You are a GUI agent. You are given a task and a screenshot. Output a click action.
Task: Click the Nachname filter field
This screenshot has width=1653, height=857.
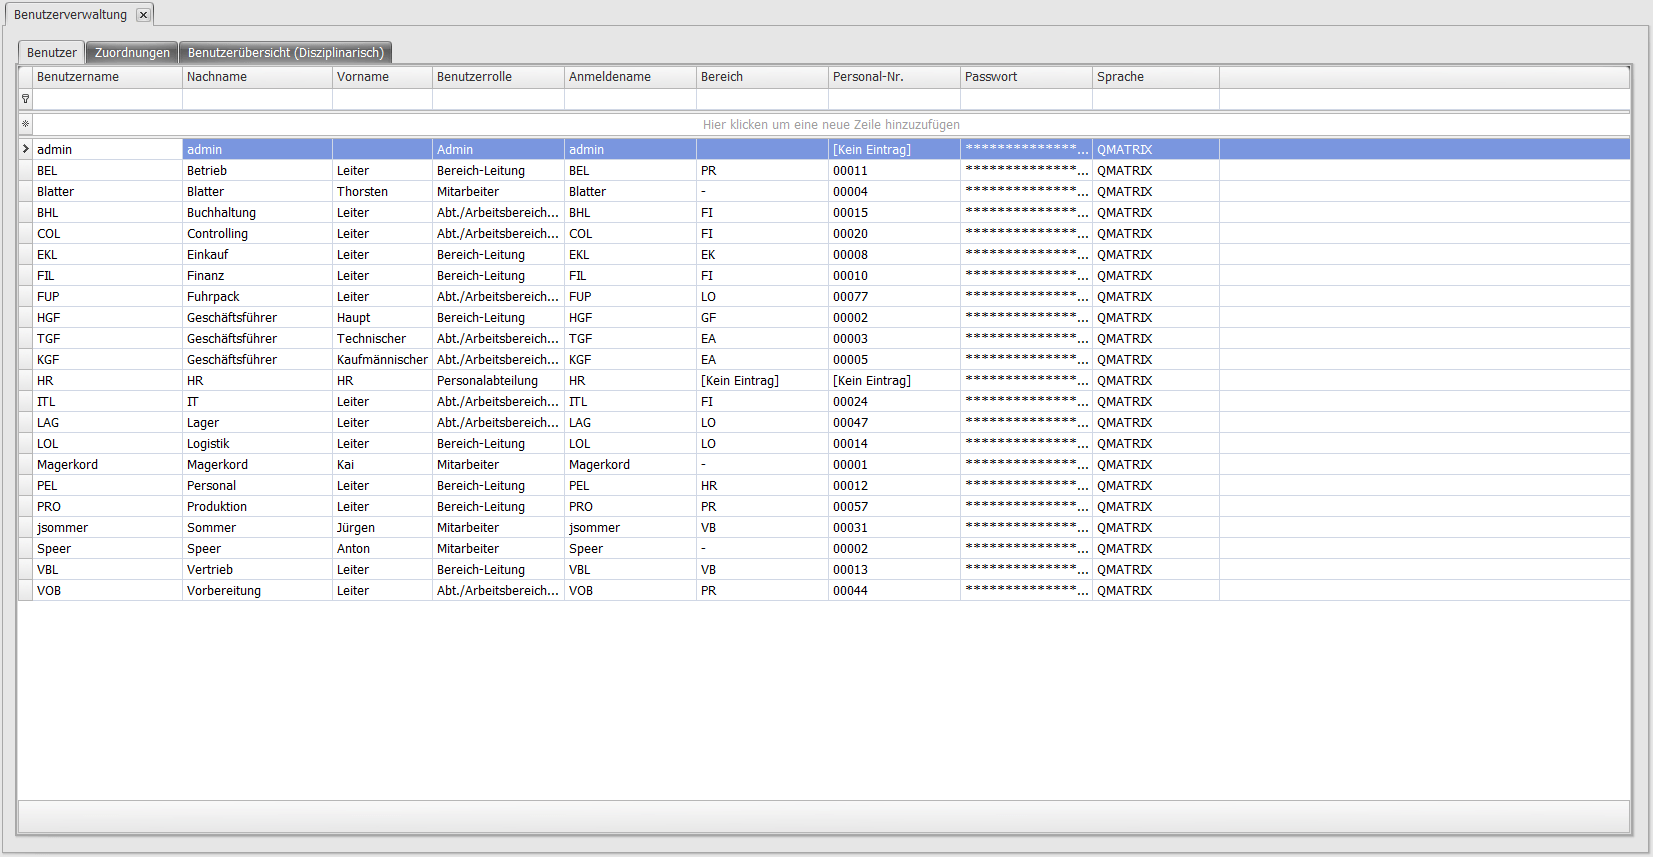[257, 99]
